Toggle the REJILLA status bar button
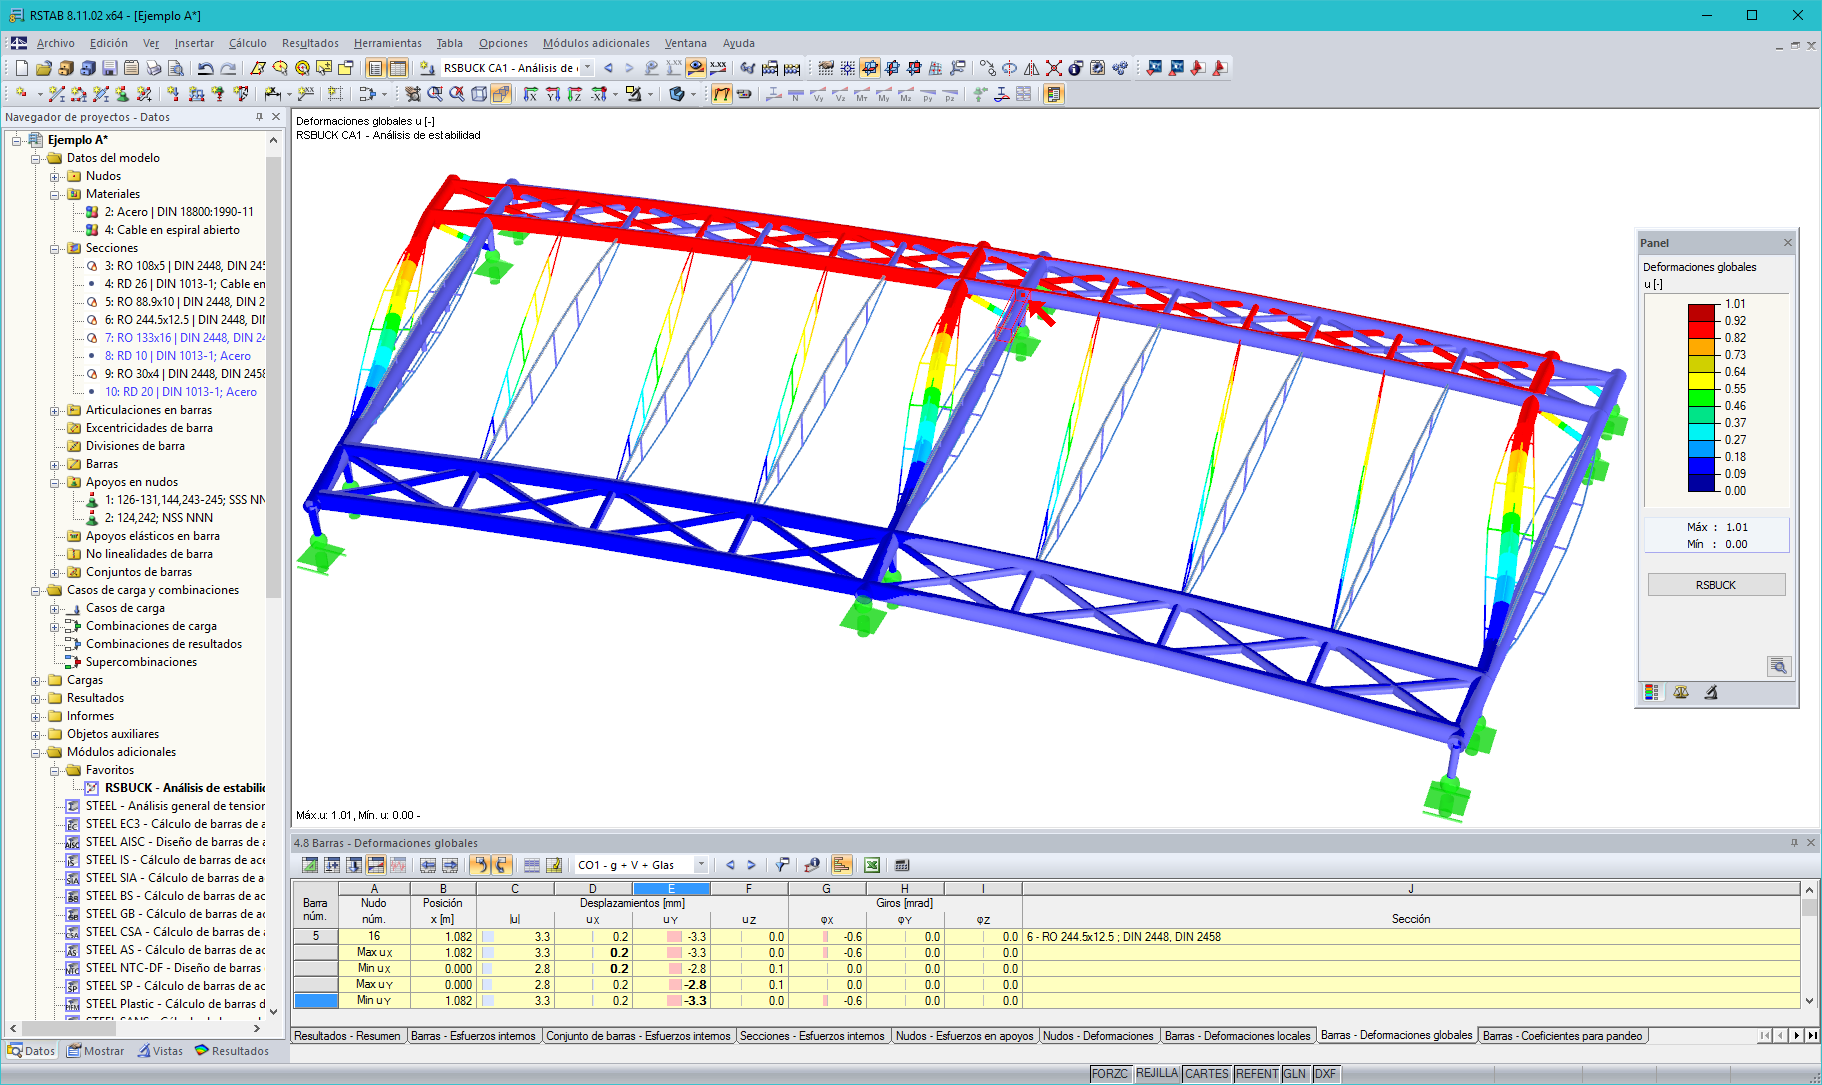Image resolution: width=1822 pixels, height=1085 pixels. pyautogui.click(x=1157, y=1073)
